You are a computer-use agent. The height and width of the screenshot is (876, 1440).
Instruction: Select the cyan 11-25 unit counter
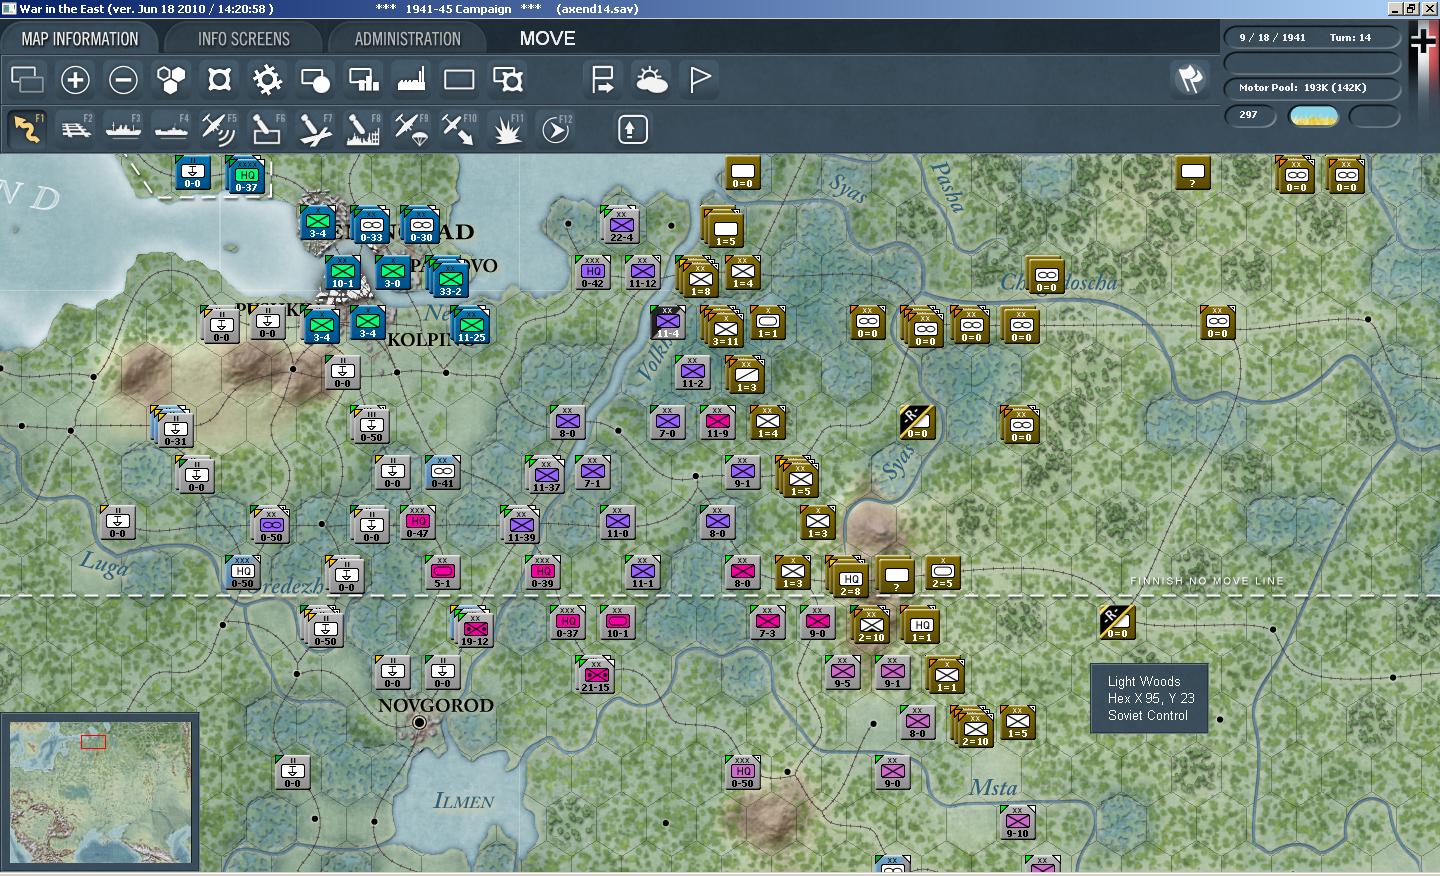pyautogui.click(x=471, y=325)
